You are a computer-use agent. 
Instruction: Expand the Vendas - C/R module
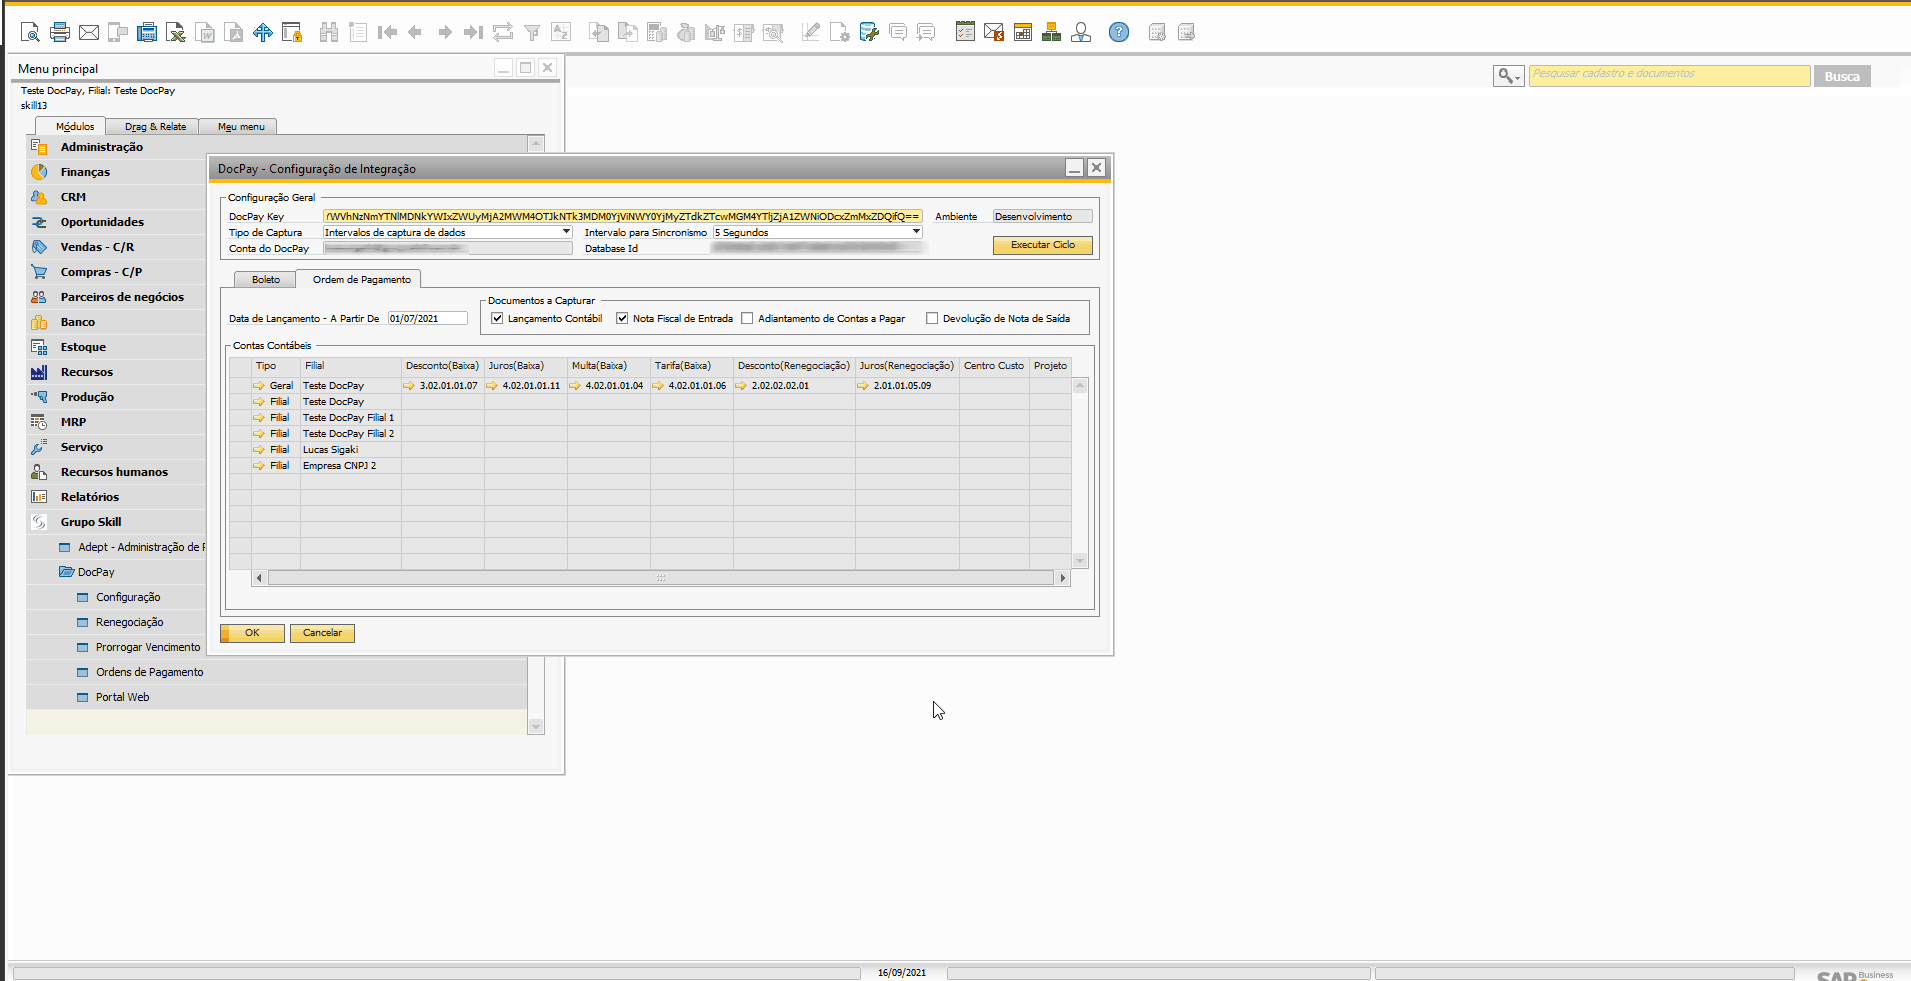pos(97,247)
